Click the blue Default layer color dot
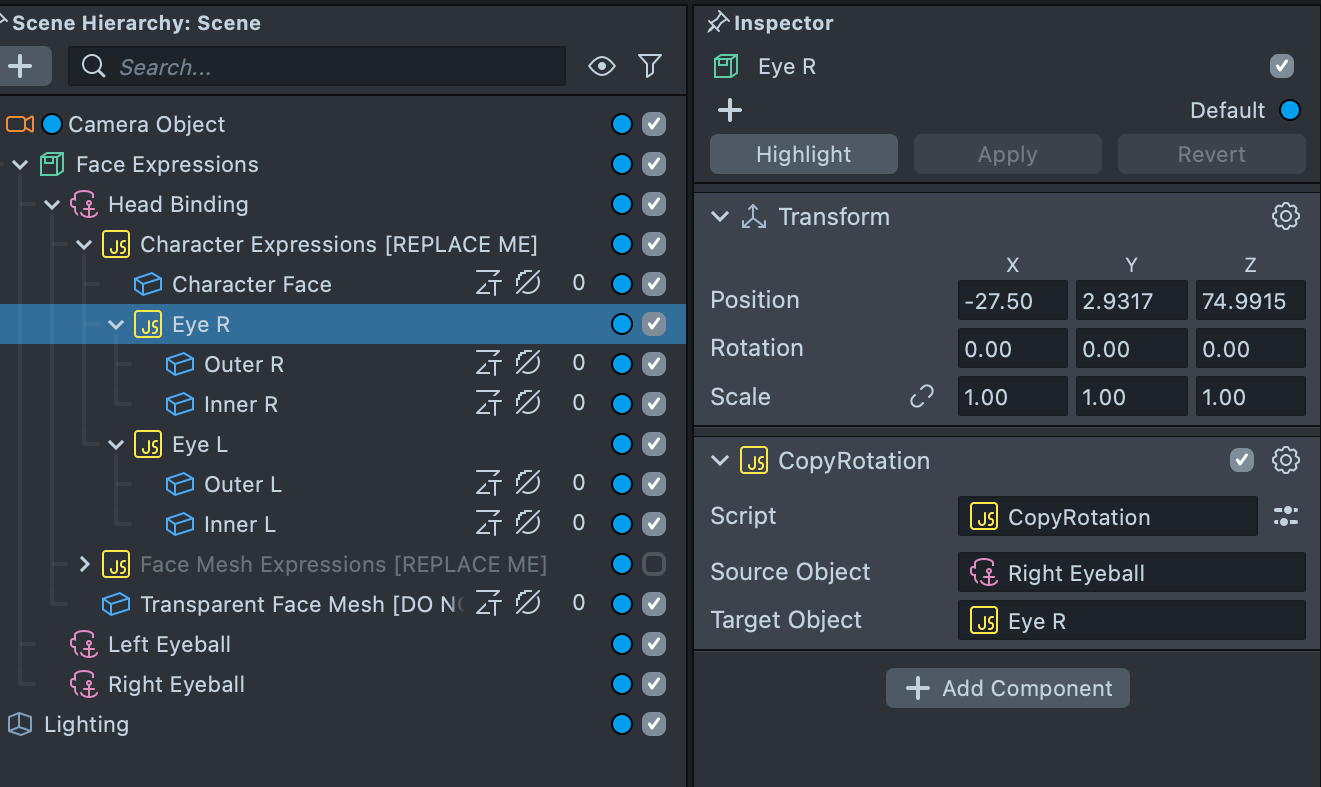Image resolution: width=1321 pixels, height=787 pixels. [1290, 110]
